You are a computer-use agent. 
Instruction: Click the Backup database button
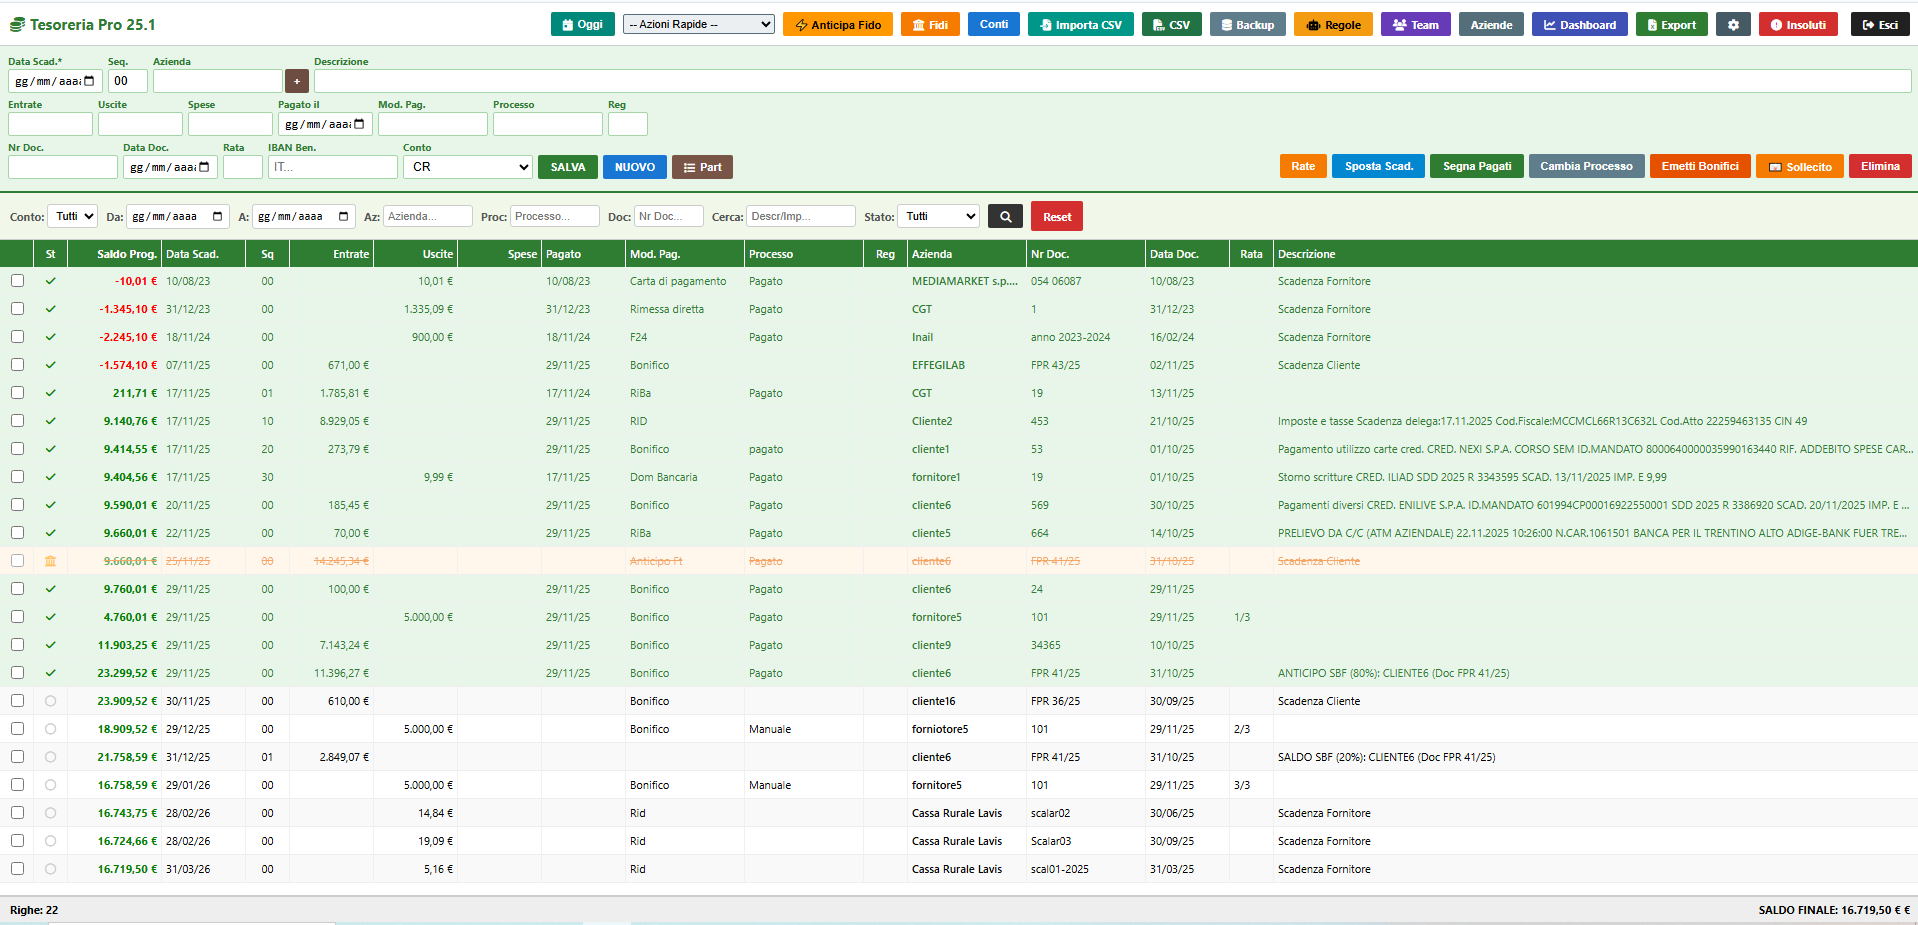click(x=1247, y=25)
